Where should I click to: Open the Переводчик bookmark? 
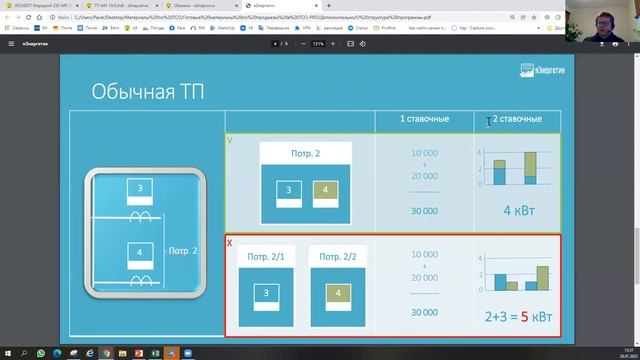tap(274, 28)
